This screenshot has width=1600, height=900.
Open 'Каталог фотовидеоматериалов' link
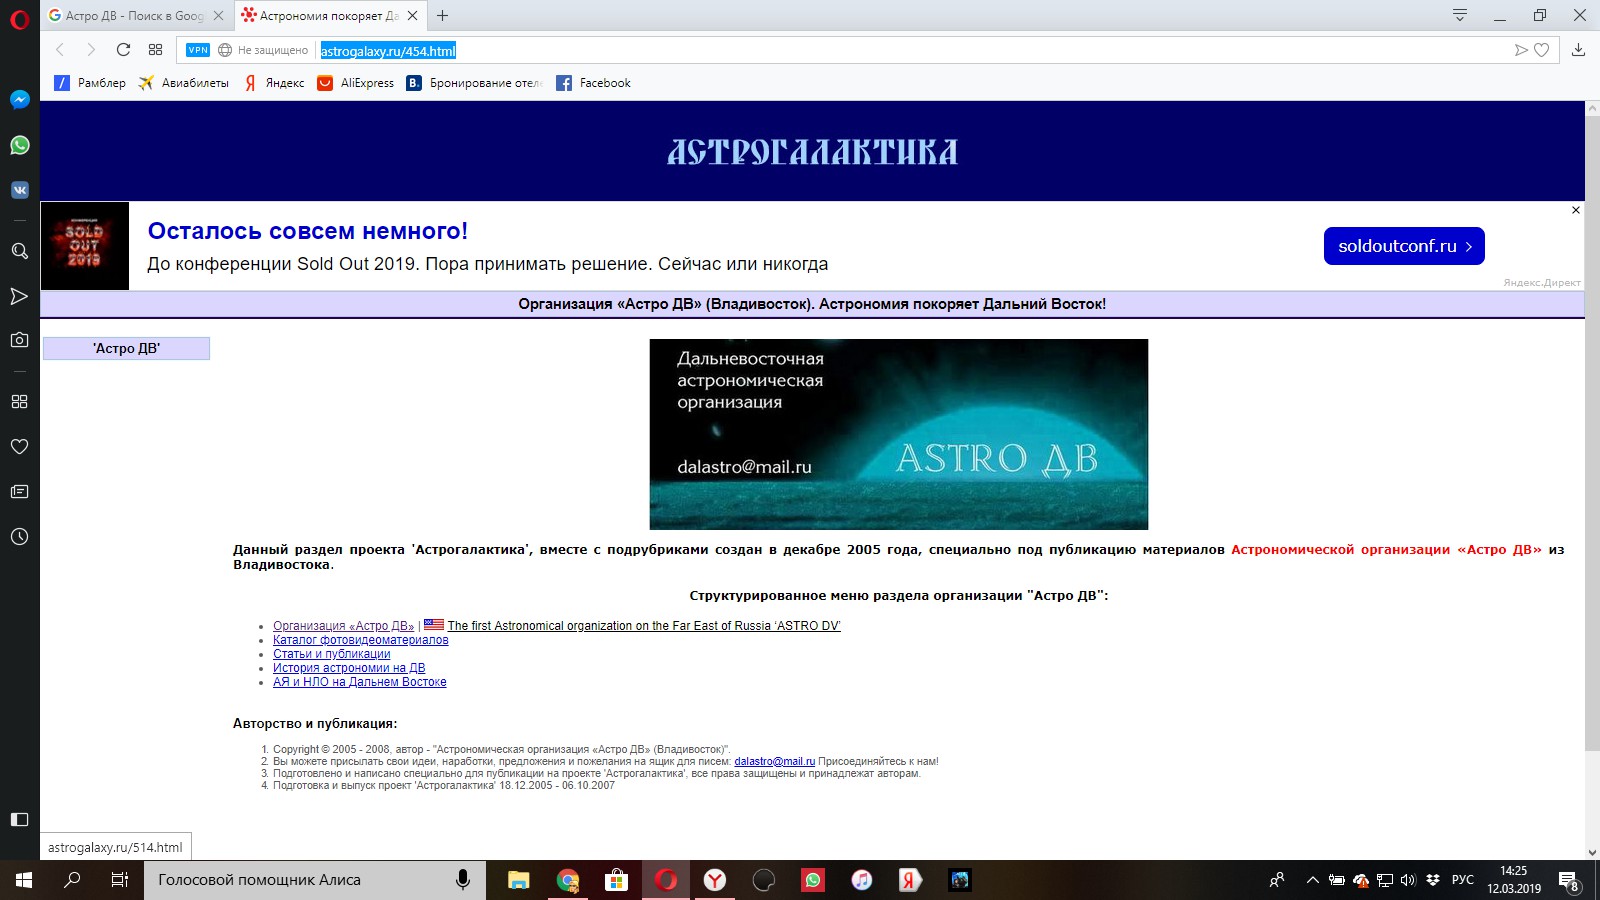pyautogui.click(x=361, y=640)
